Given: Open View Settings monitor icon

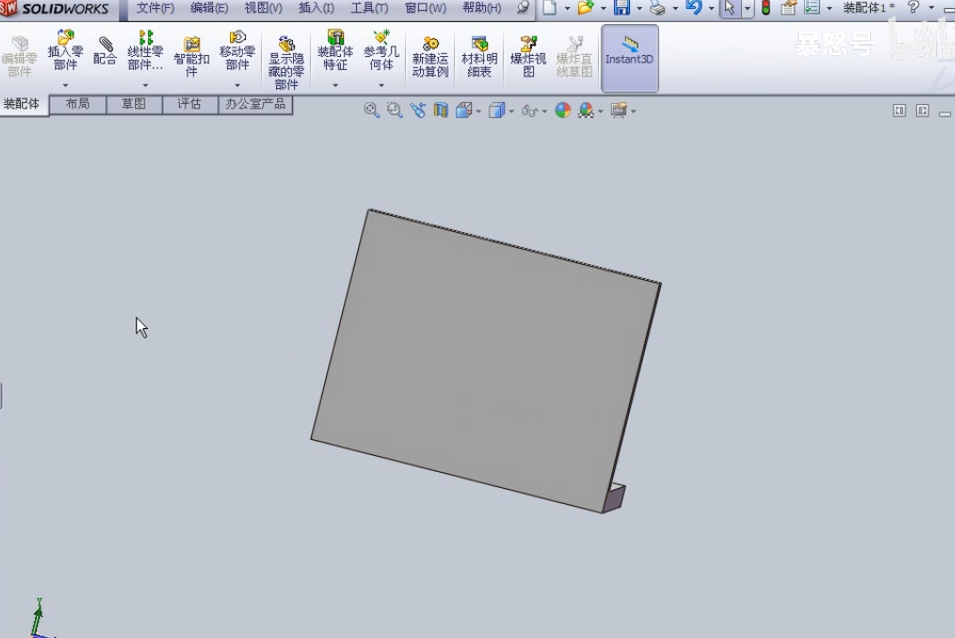Looking at the screenshot, I should 619,110.
